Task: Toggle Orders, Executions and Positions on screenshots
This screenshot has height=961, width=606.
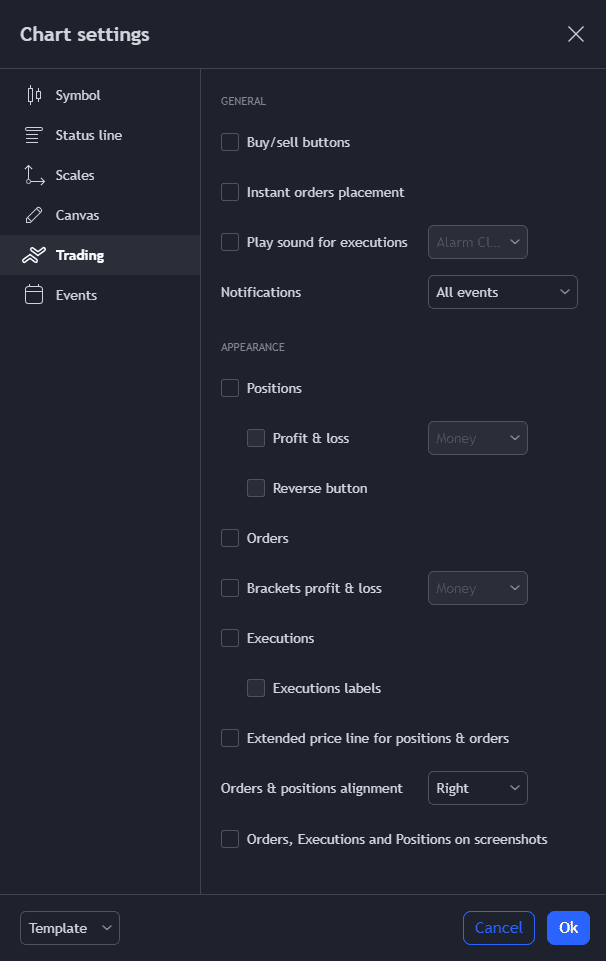Action: (230, 839)
